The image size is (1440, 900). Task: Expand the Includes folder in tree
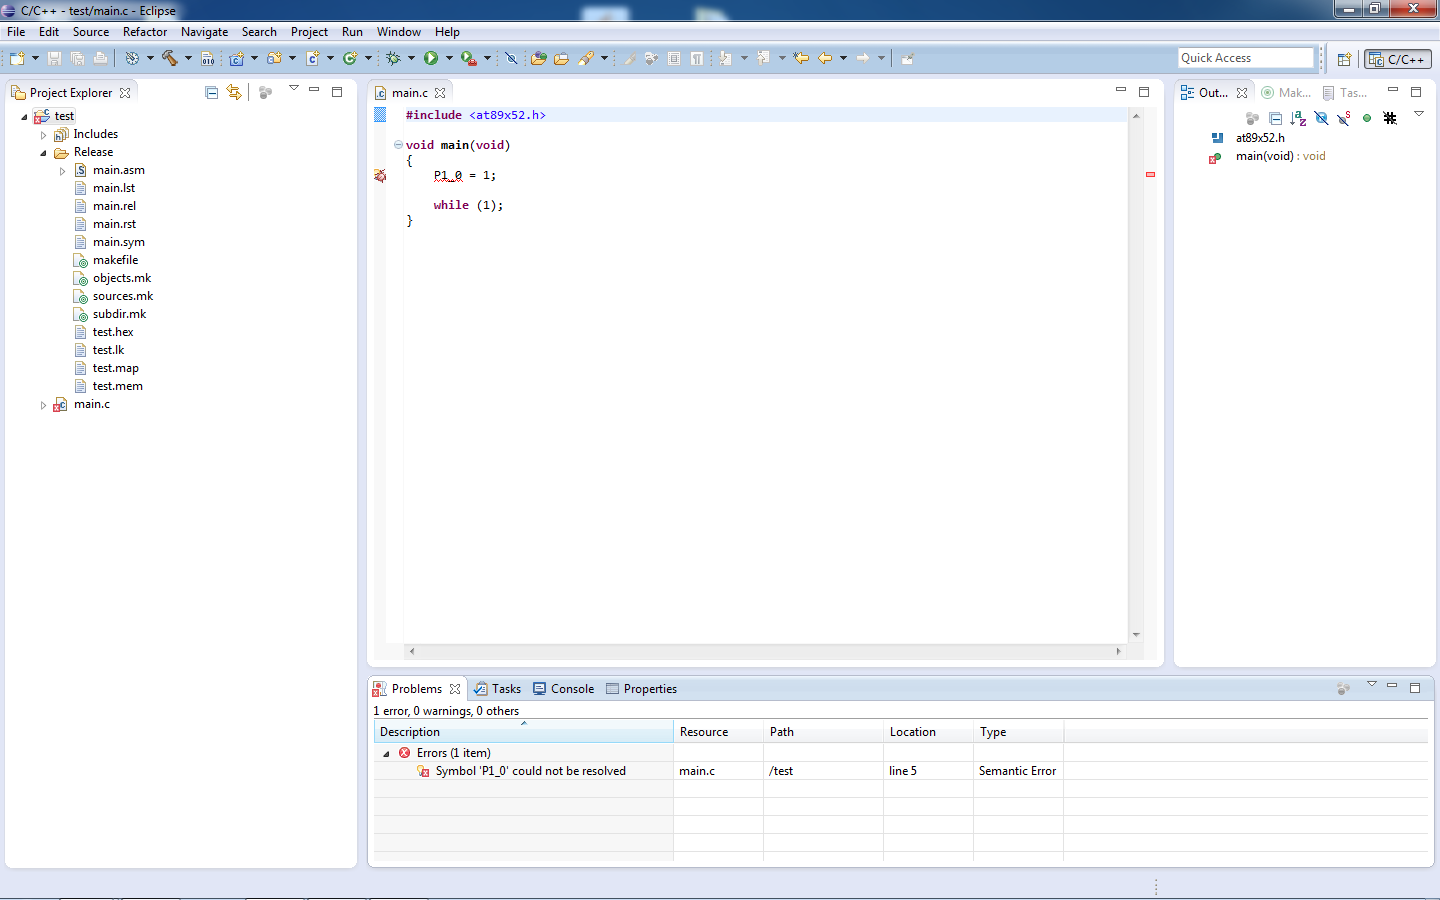pyautogui.click(x=43, y=135)
